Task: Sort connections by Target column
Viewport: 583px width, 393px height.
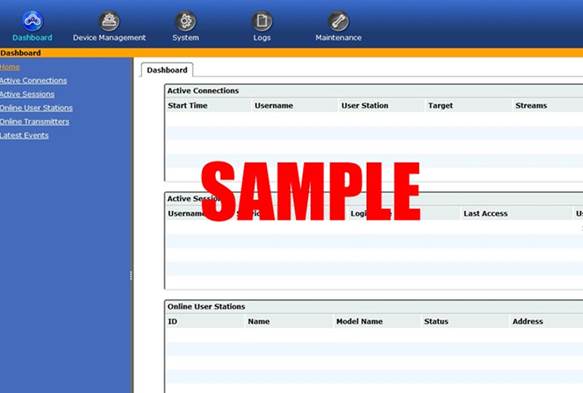Action: 441,106
